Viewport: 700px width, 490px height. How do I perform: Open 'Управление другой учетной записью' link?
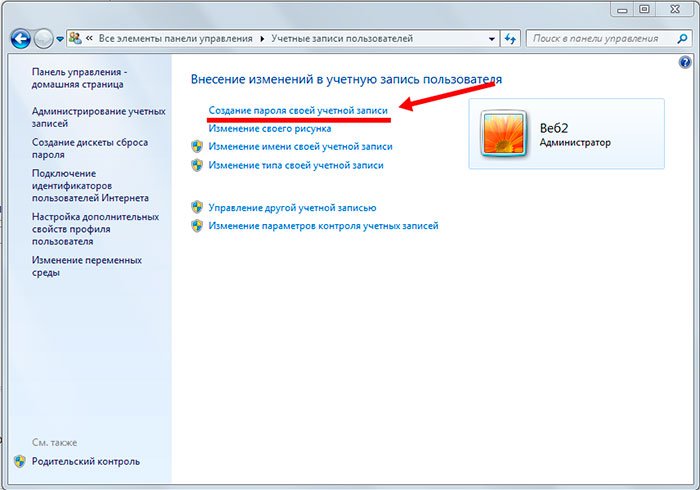click(x=292, y=208)
